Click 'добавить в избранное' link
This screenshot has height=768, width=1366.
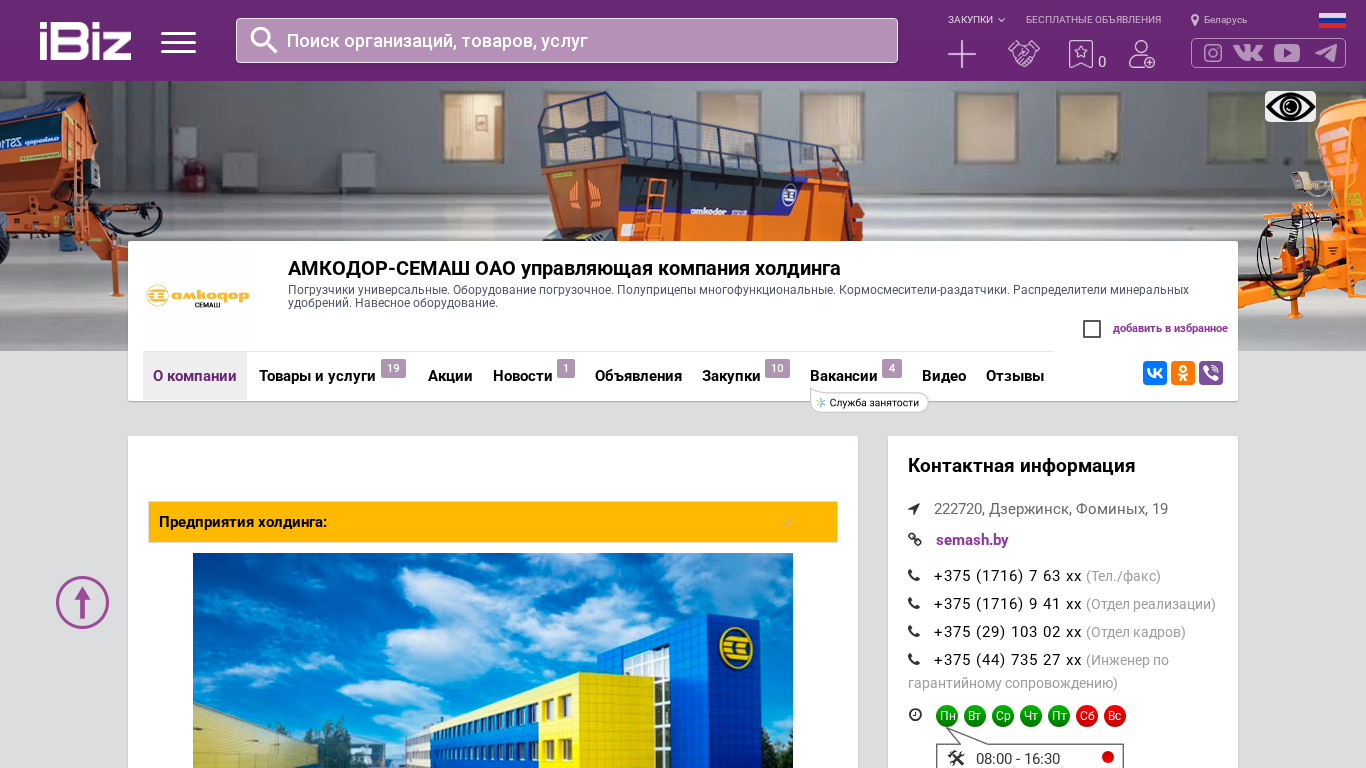click(1170, 329)
